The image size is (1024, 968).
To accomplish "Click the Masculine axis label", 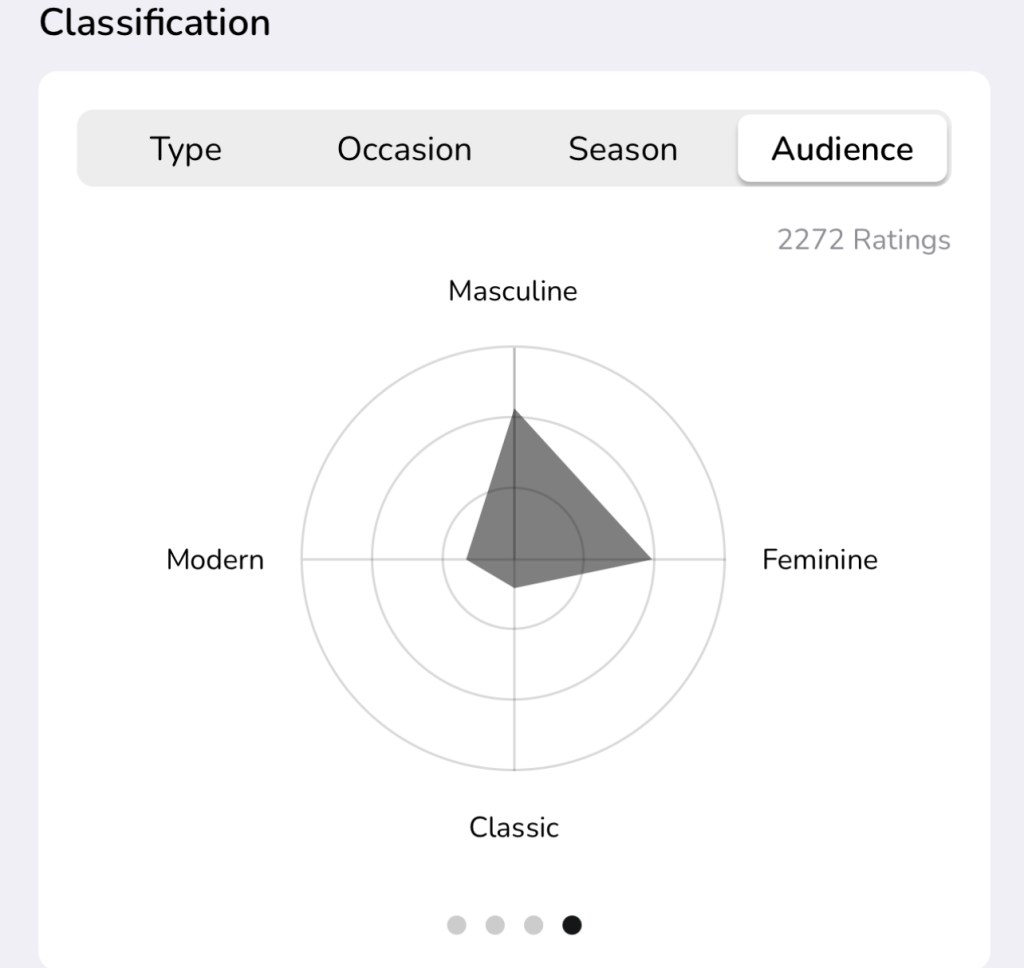I will [x=512, y=291].
